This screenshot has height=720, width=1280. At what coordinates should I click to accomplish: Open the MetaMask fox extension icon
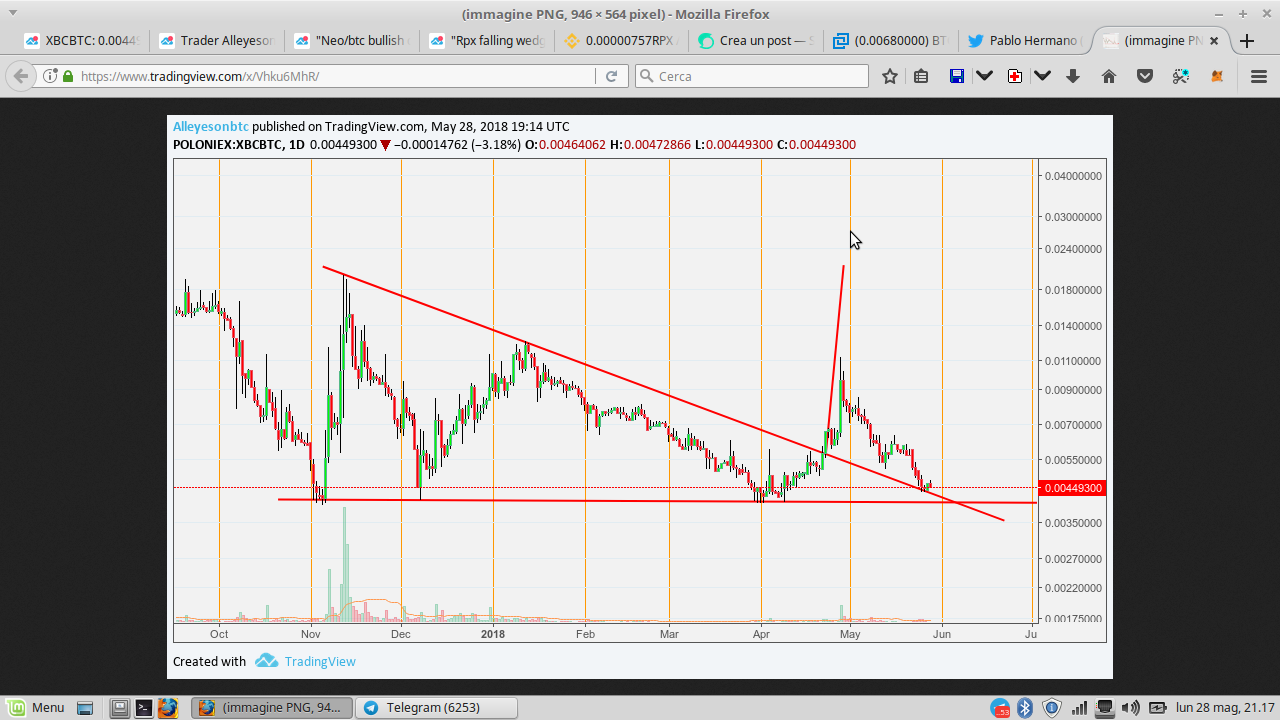(x=1217, y=76)
